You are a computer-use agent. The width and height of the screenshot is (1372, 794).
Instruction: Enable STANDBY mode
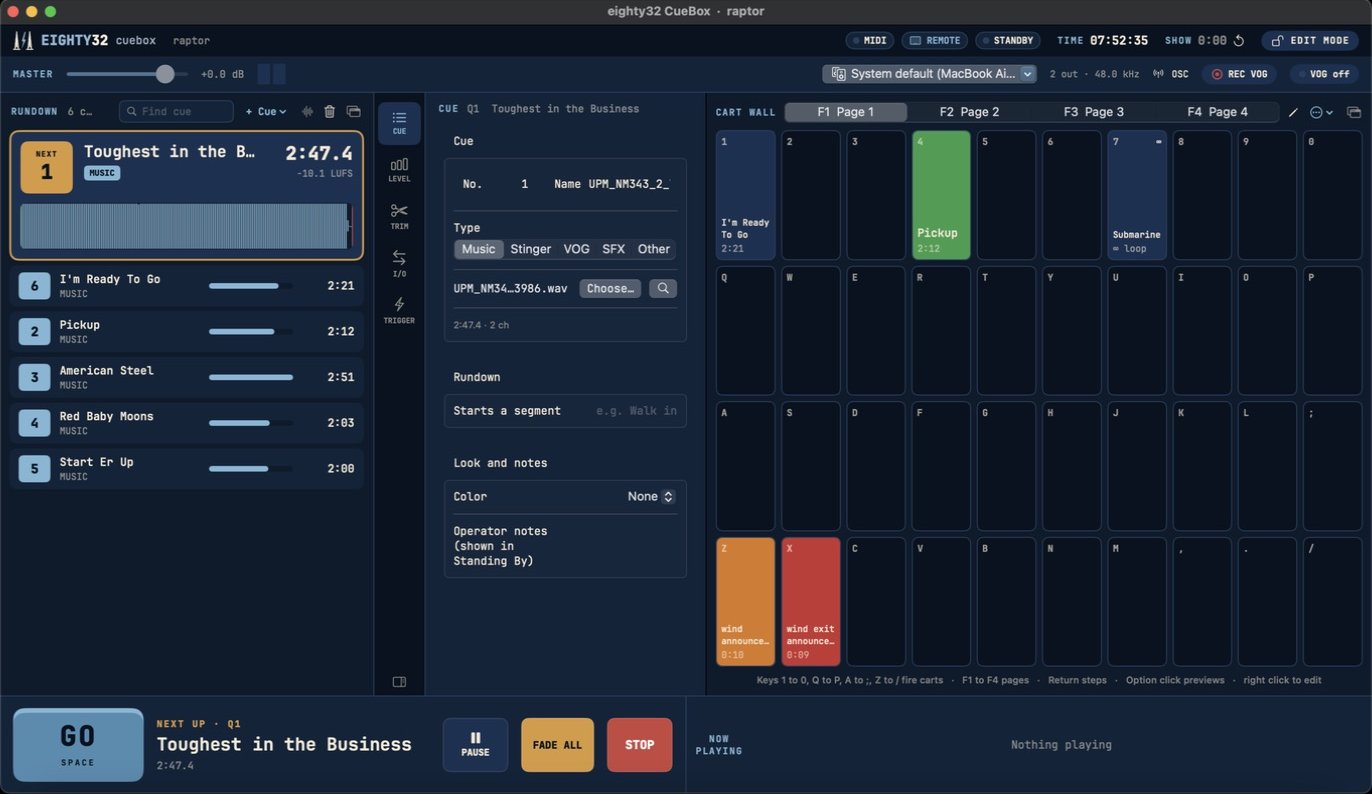[1008, 41]
